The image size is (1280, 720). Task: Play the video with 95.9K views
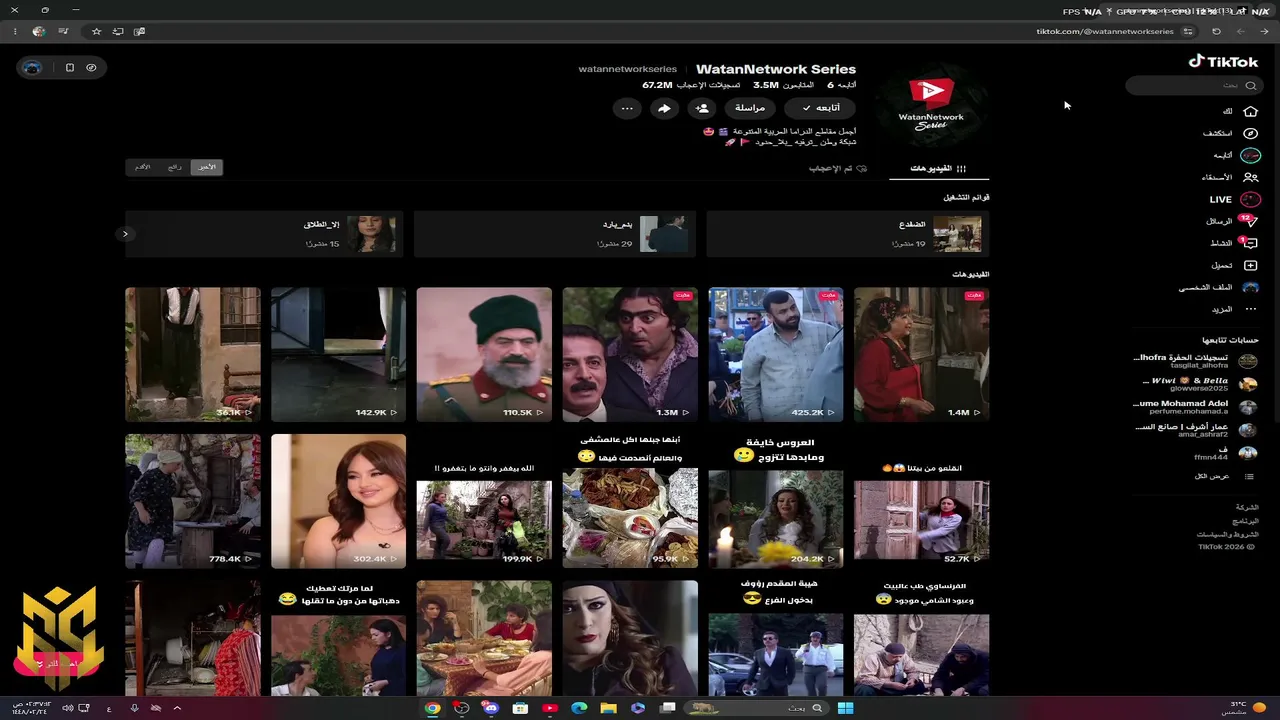630,501
